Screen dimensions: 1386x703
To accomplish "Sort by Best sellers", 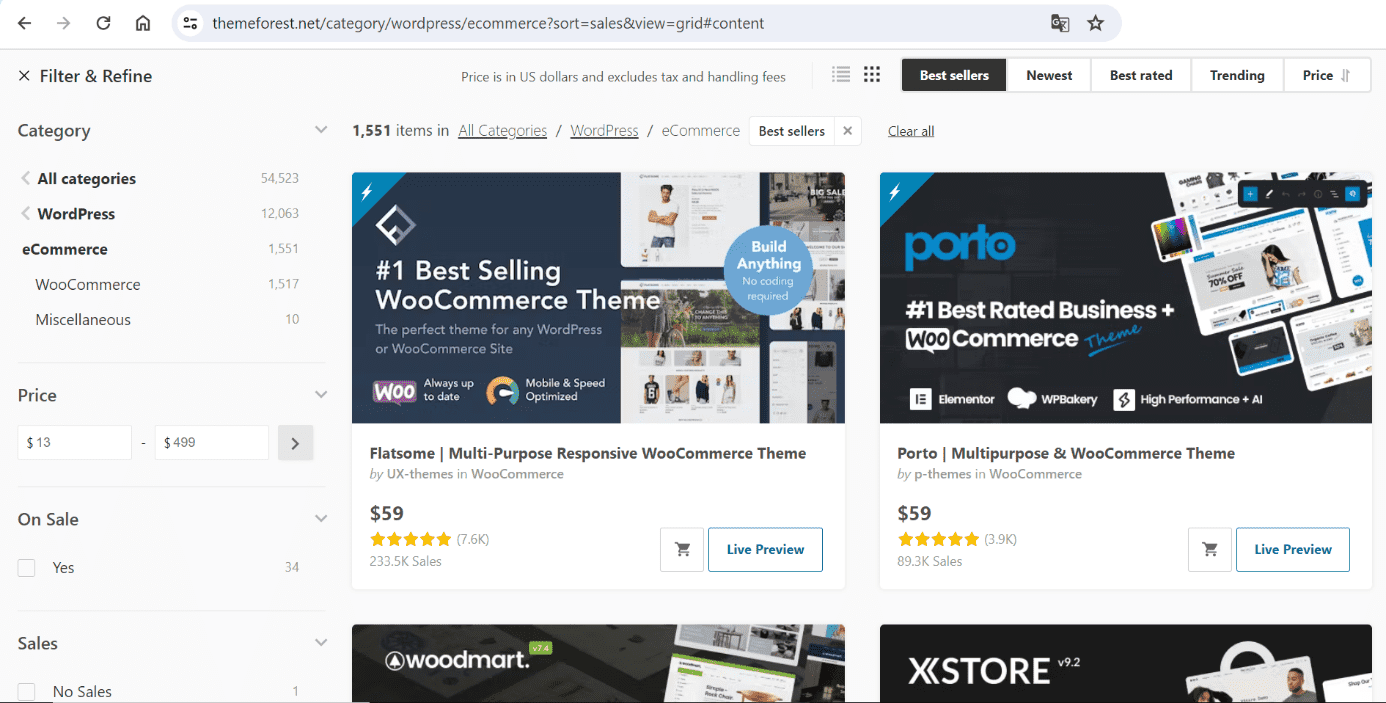I will click(x=954, y=75).
